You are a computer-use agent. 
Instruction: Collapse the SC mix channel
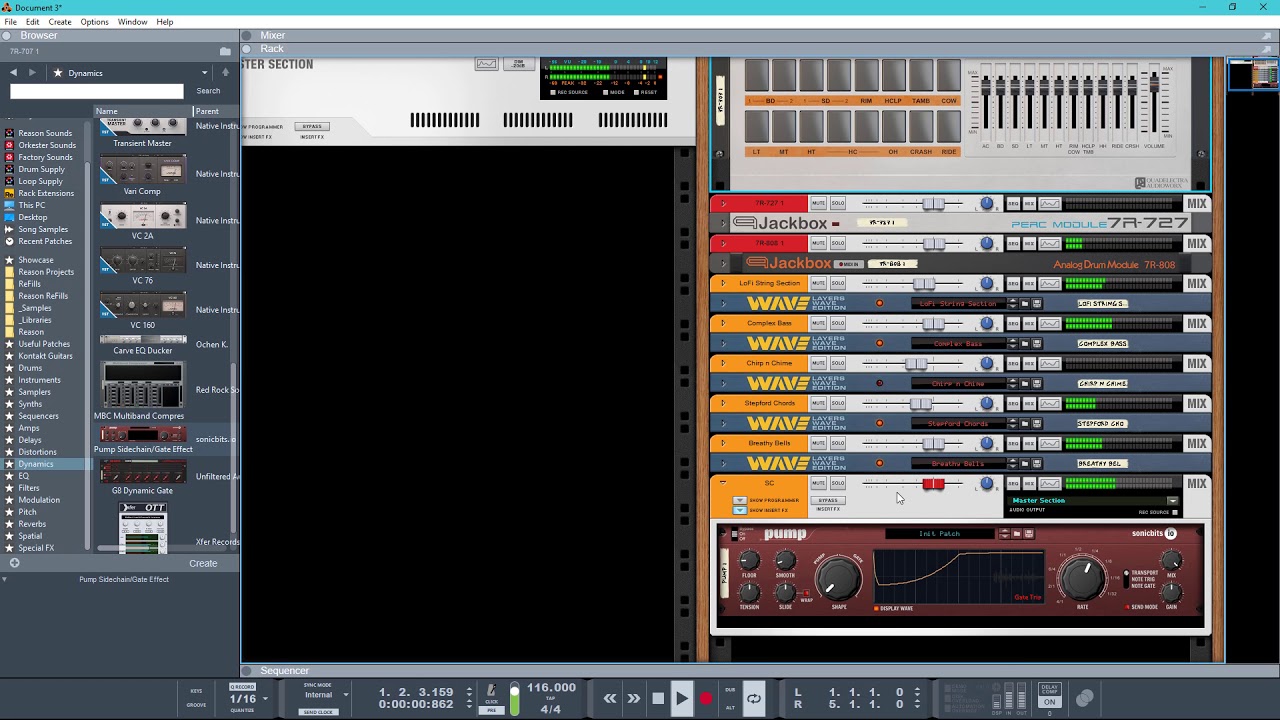coord(723,483)
